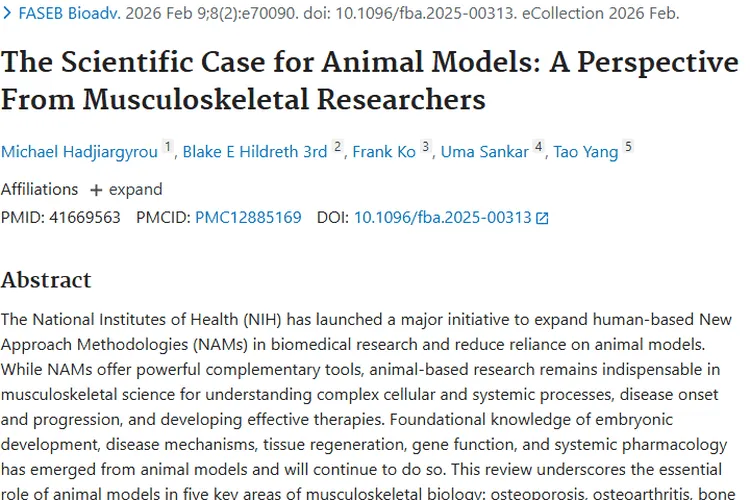Follow the DOI 10.1096/fba.2025-00313 link below Affiliations
The width and height of the screenshot is (750, 500).
(442, 217)
